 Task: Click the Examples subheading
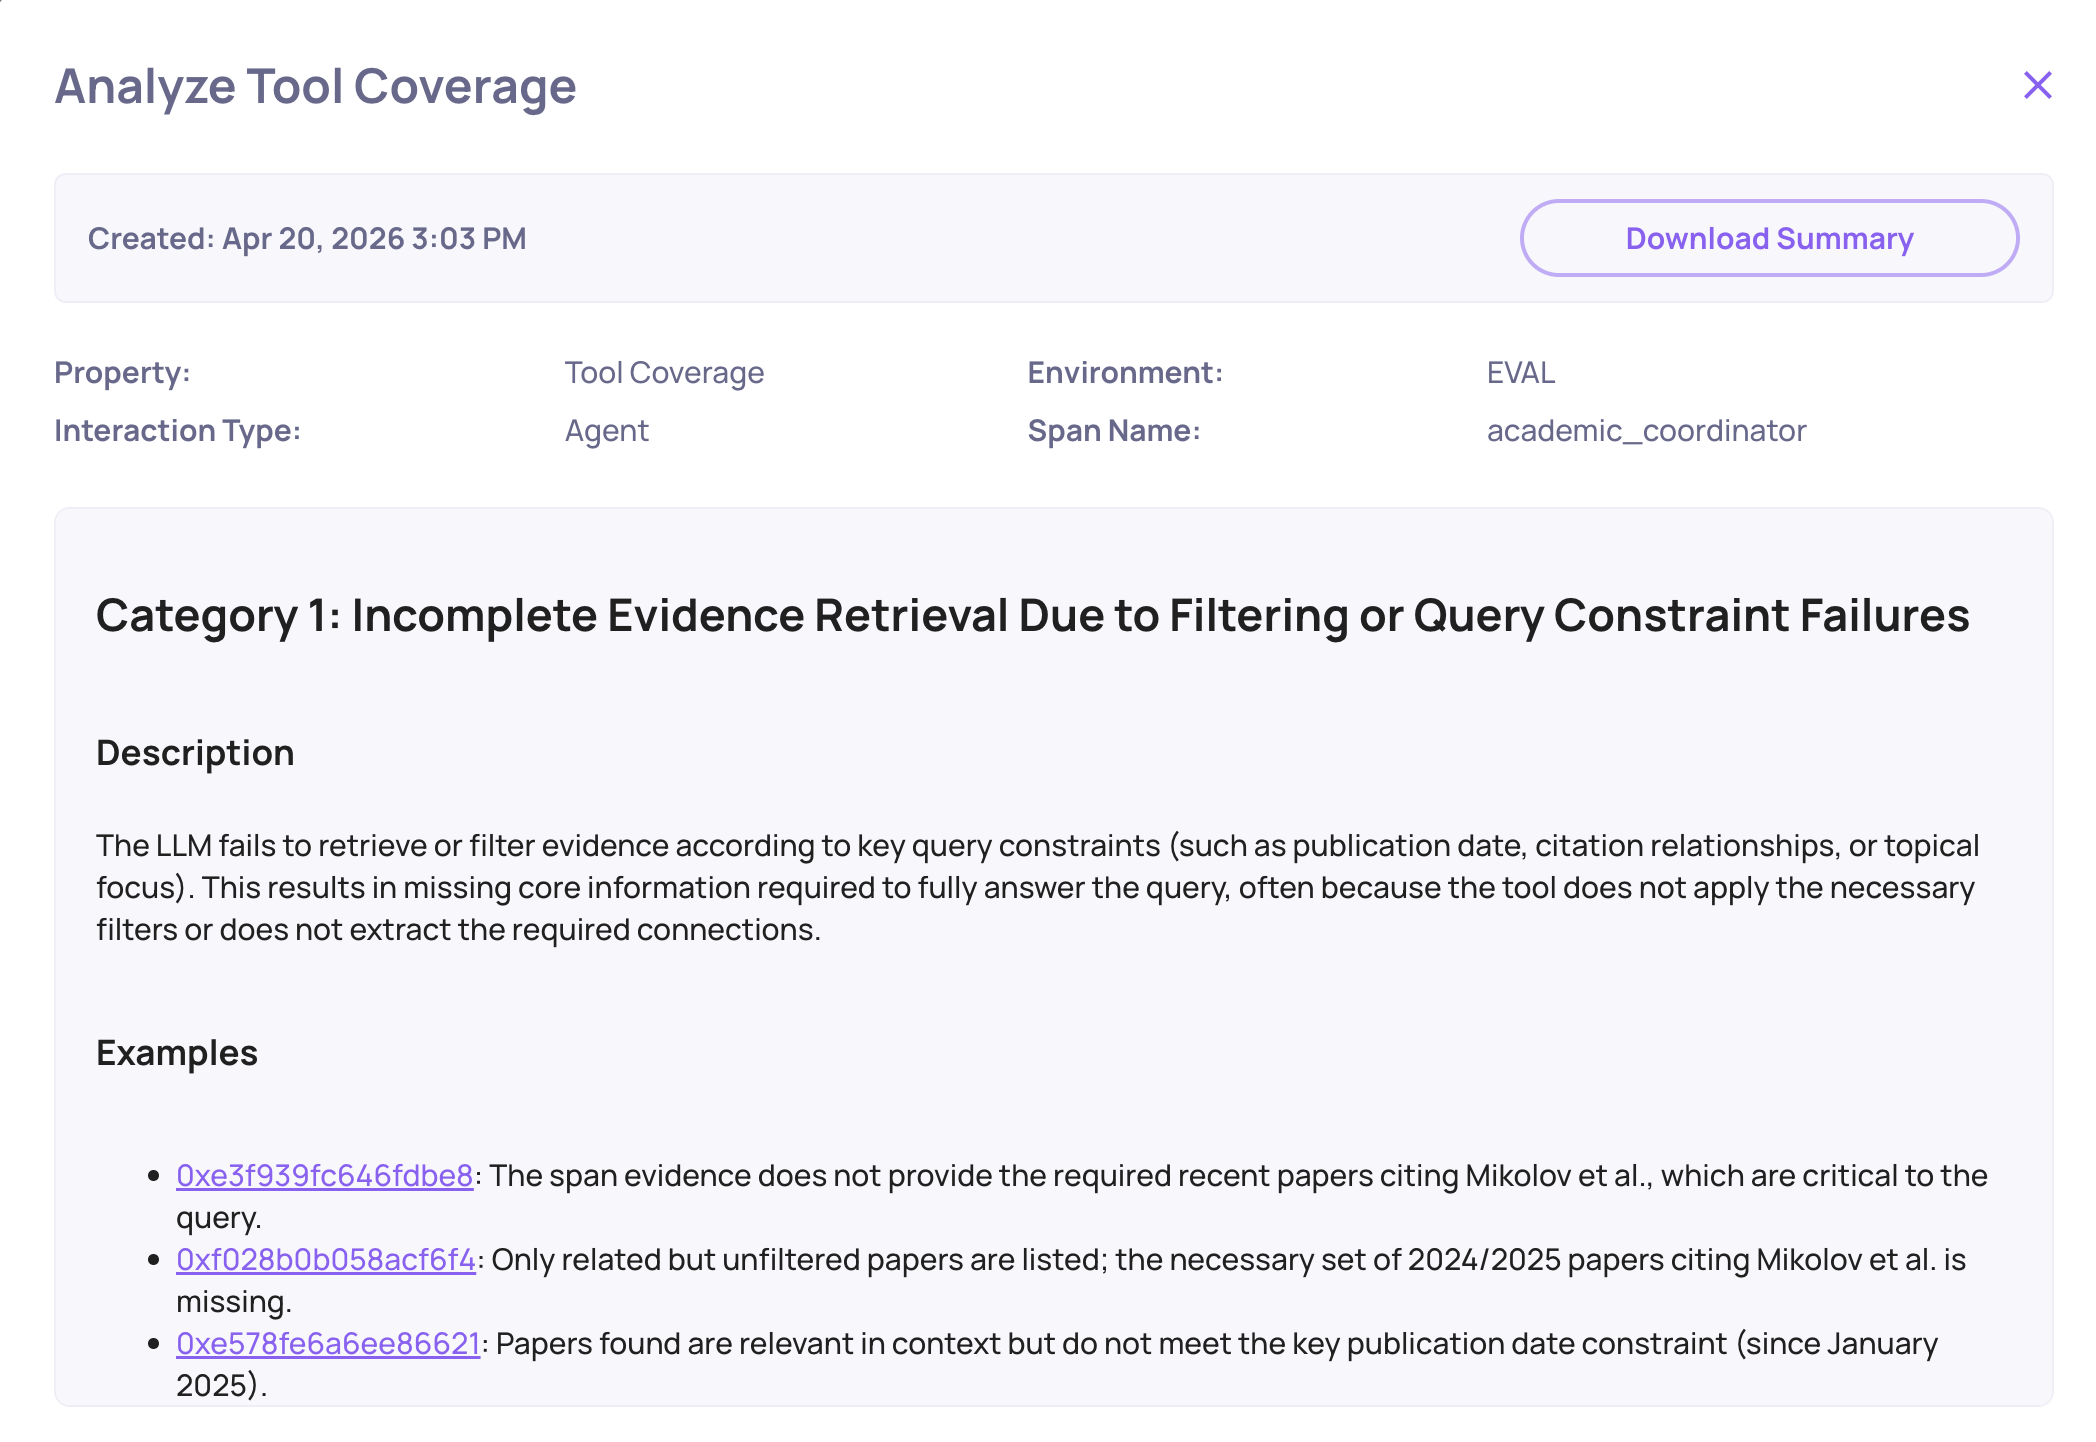tap(177, 1053)
